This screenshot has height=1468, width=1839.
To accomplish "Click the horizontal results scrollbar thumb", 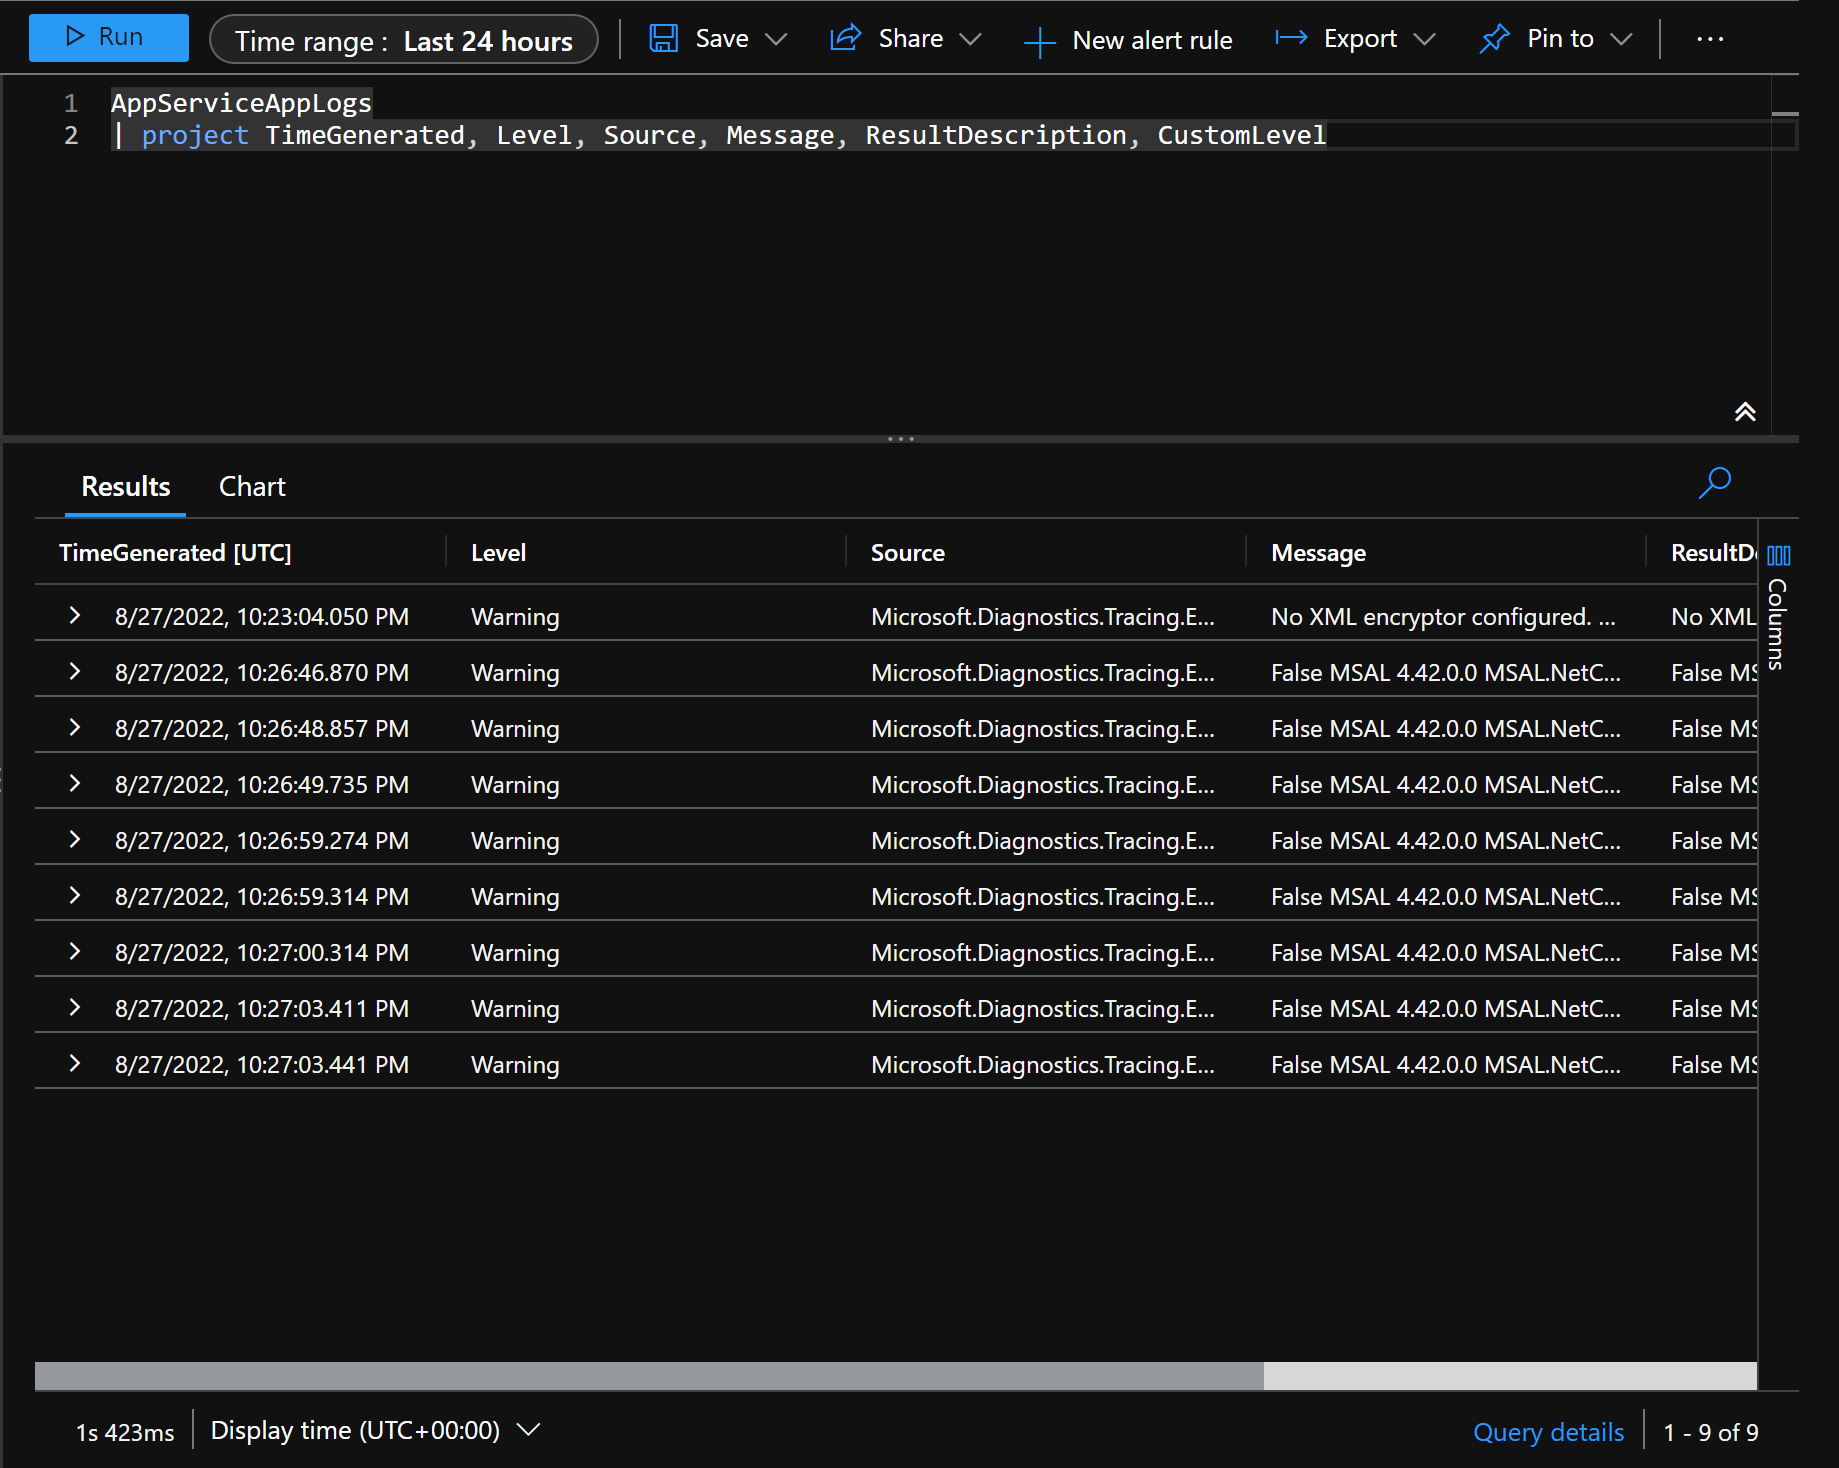I will [x=649, y=1376].
